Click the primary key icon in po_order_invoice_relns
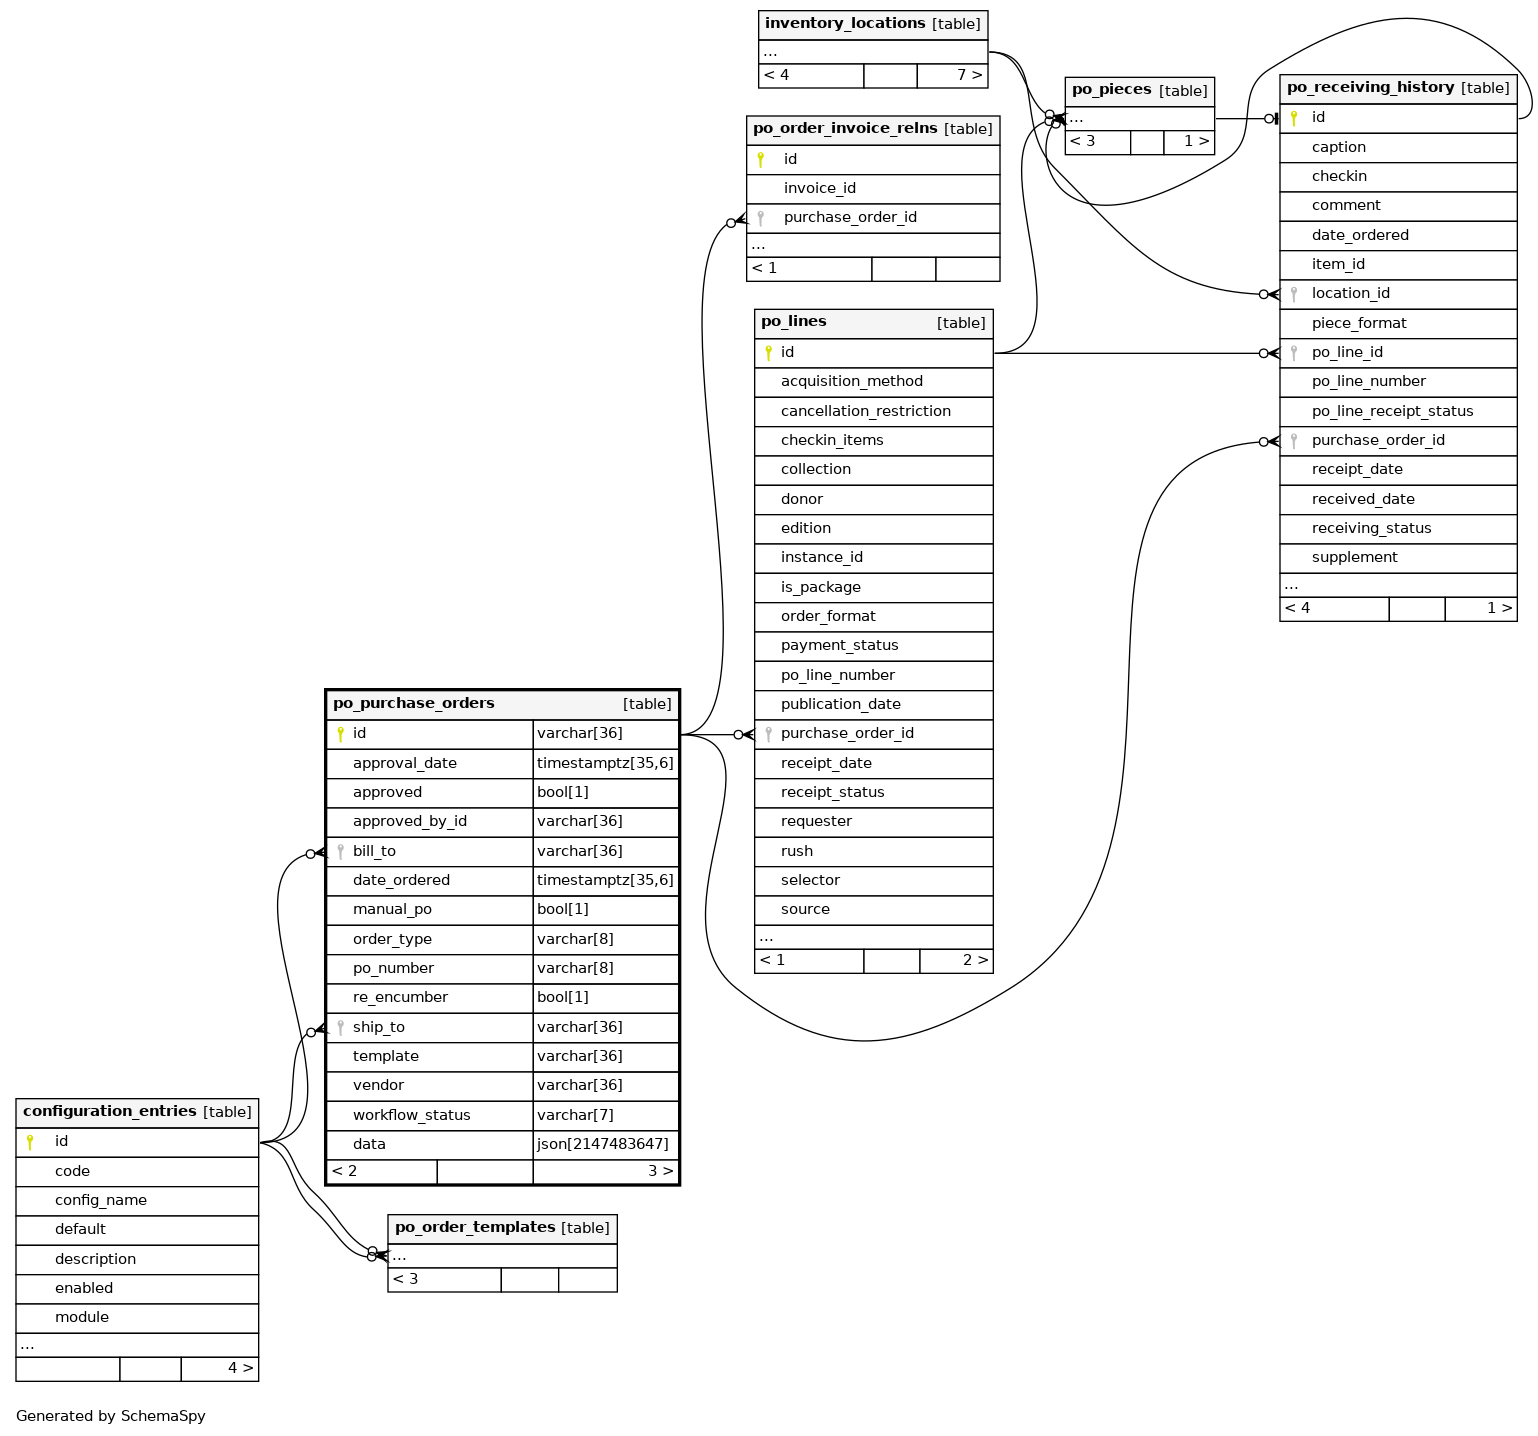The height and width of the screenshot is (1436, 1538). pyautogui.click(x=760, y=159)
